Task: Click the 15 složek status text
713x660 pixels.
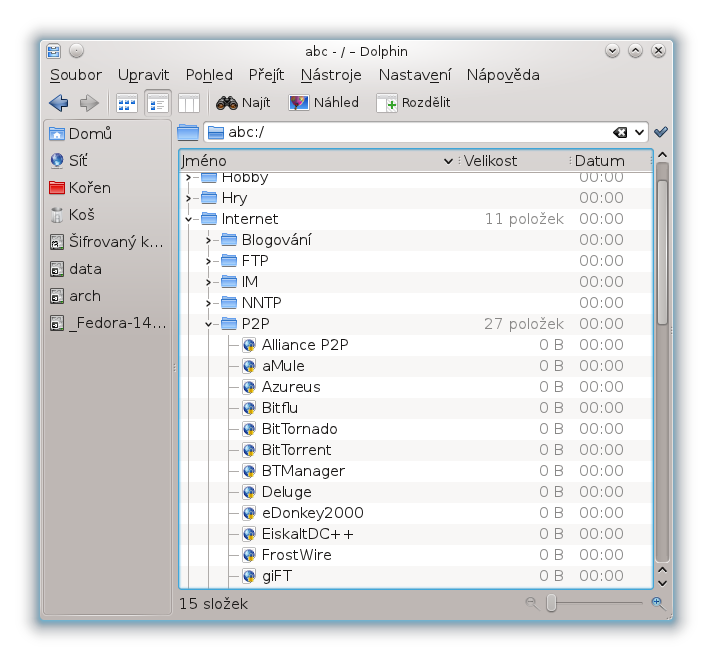Action: (214, 604)
